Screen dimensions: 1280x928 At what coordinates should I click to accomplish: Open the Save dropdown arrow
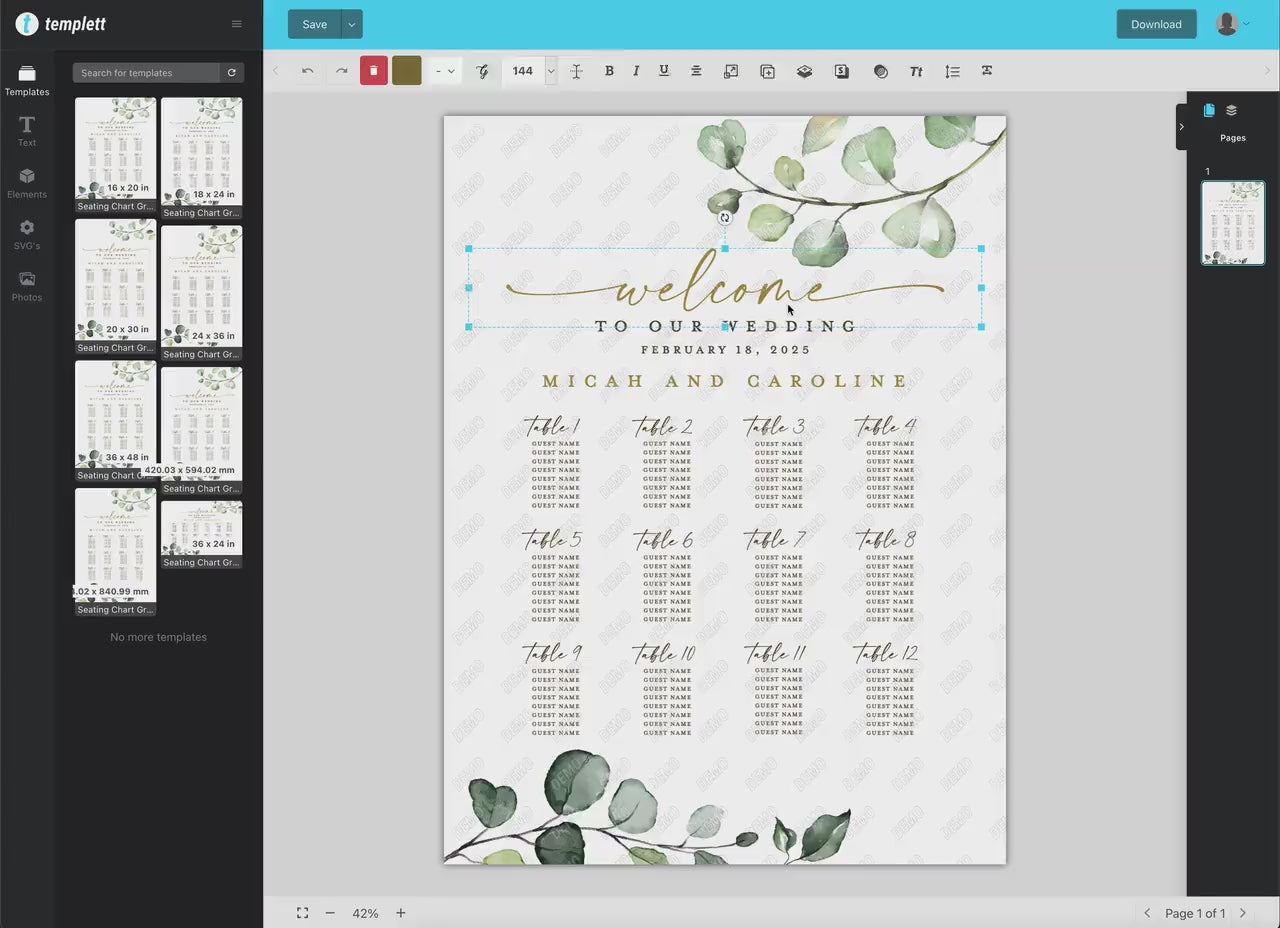[x=352, y=24]
